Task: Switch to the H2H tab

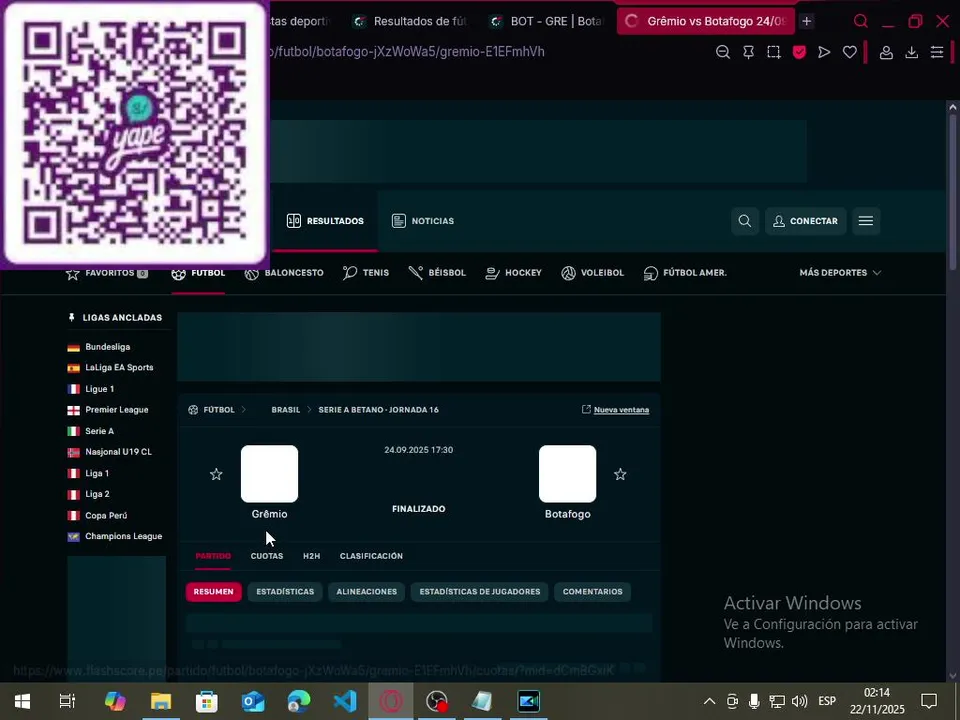Action: [x=312, y=557]
